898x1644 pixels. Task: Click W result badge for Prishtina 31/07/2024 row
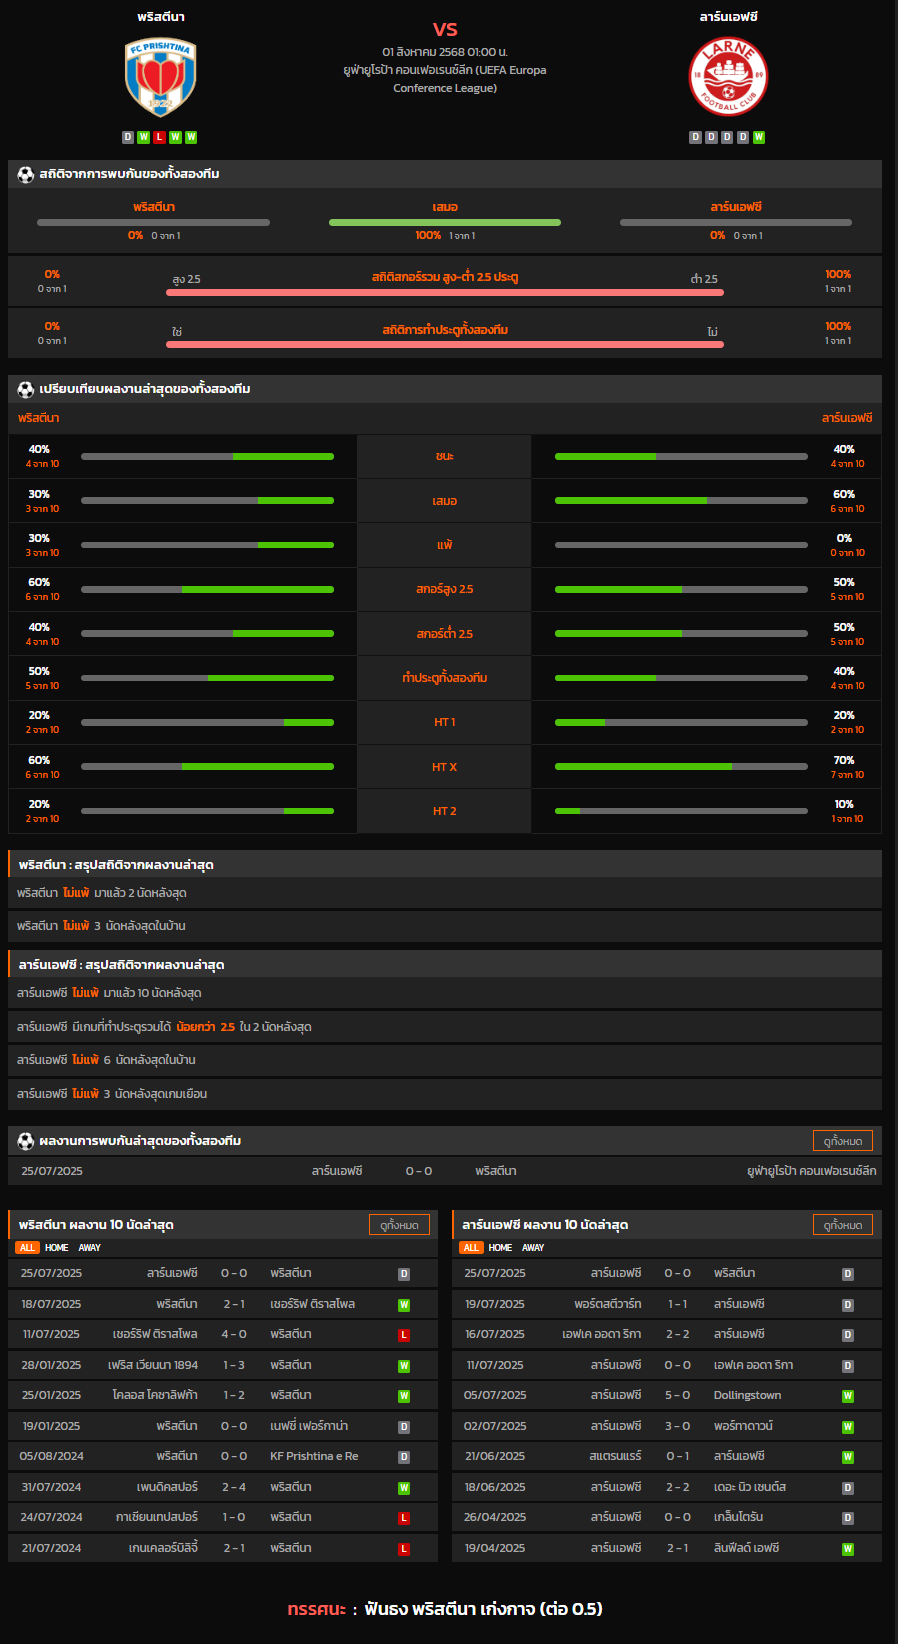pyautogui.click(x=404, y=1488)
